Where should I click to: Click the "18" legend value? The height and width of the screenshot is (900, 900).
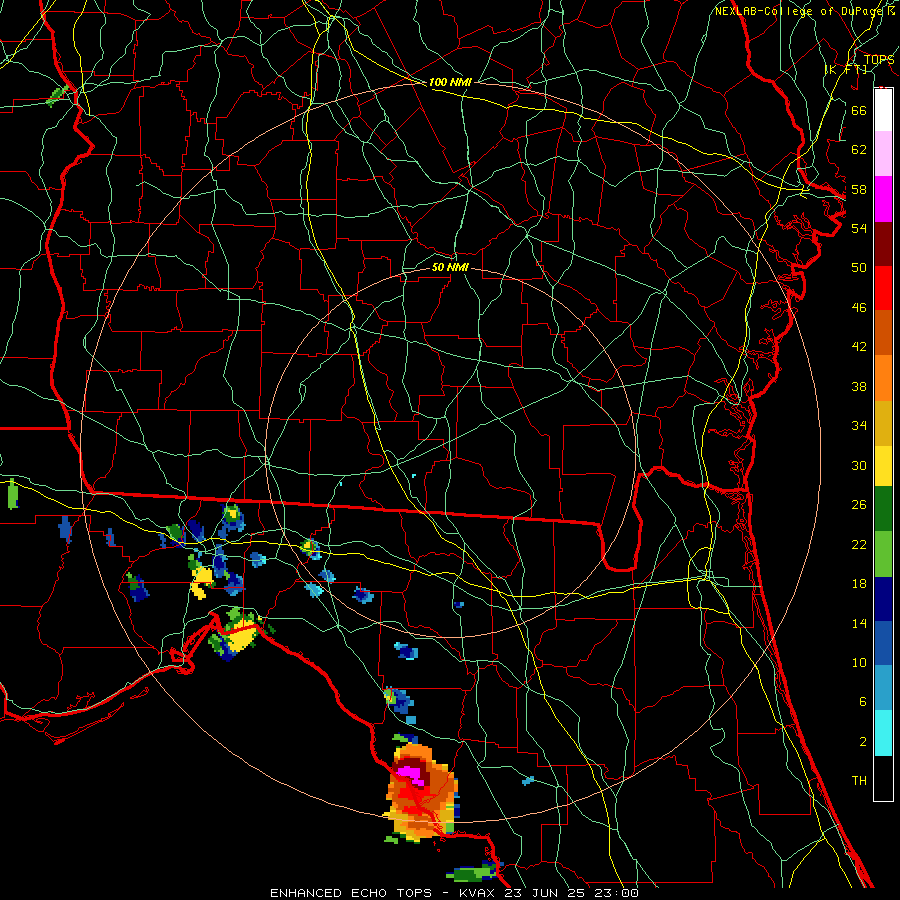859,584
